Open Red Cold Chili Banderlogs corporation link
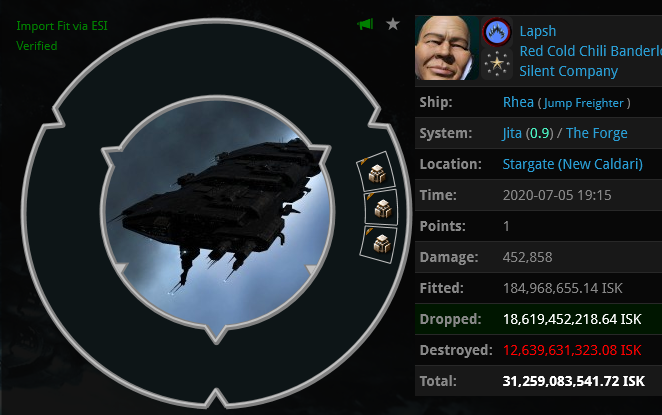Screen dimensions: 662x415 tap(591, 51)
